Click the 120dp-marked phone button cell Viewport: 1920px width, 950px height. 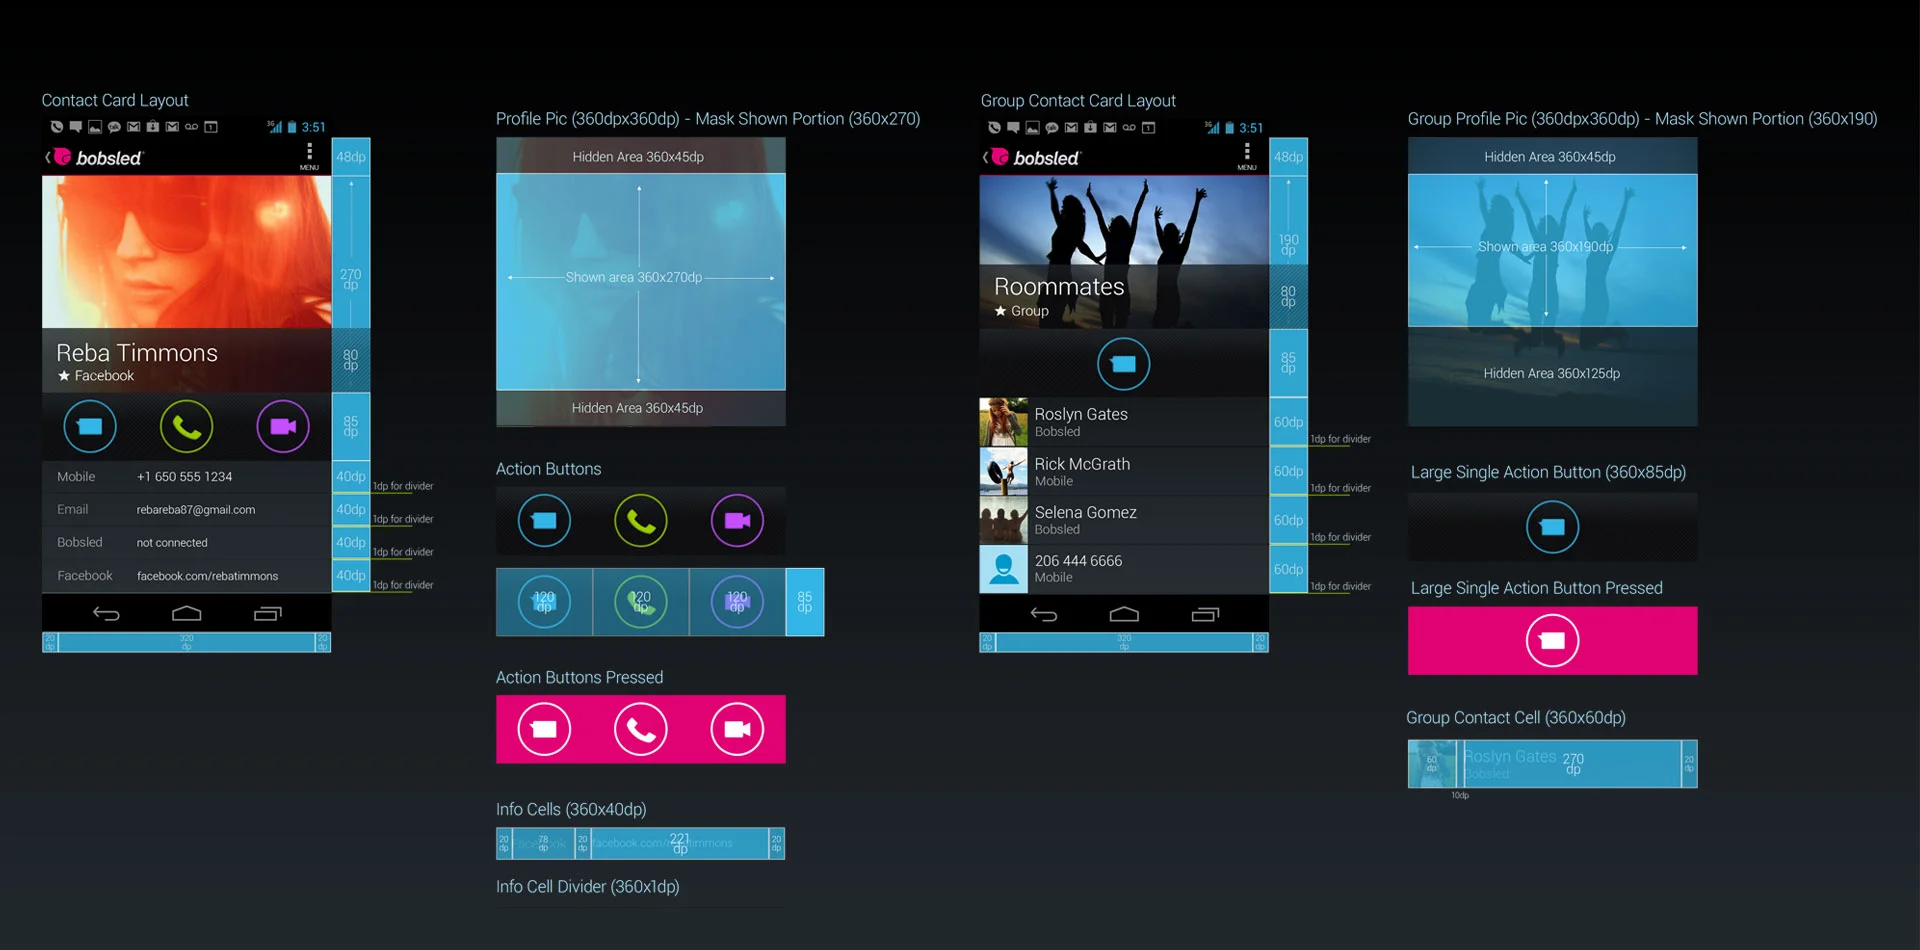coord(641,602)
